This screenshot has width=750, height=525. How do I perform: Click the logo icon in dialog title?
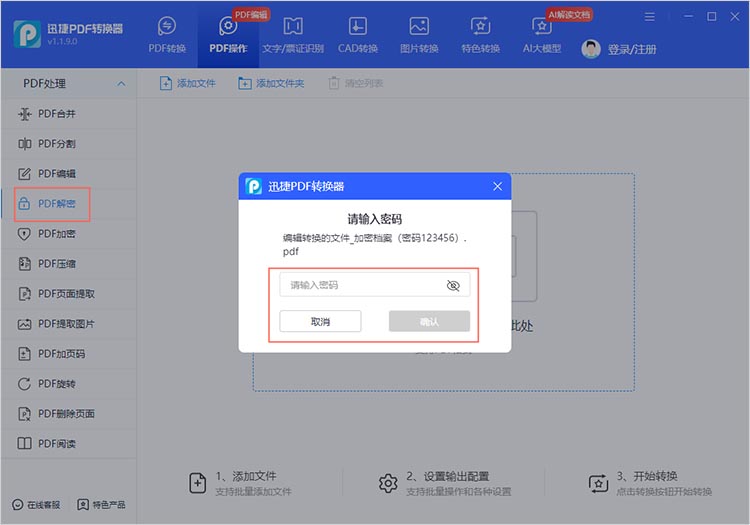coord(254,186)
